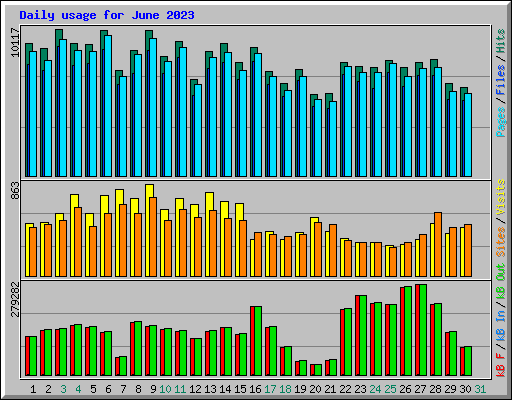The height and width of the screenshot is (400, 512).
Task: Click the kB F legend label
Action: [501, 364]
